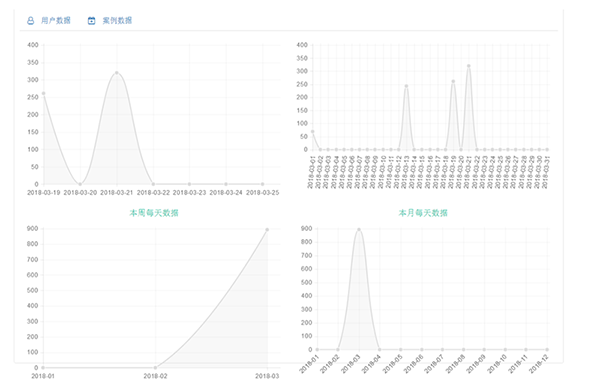600x389 pixels.
Task: Select the 2018-03-13 peak in monthly daily chart
Action: click(x=406, y=86)
